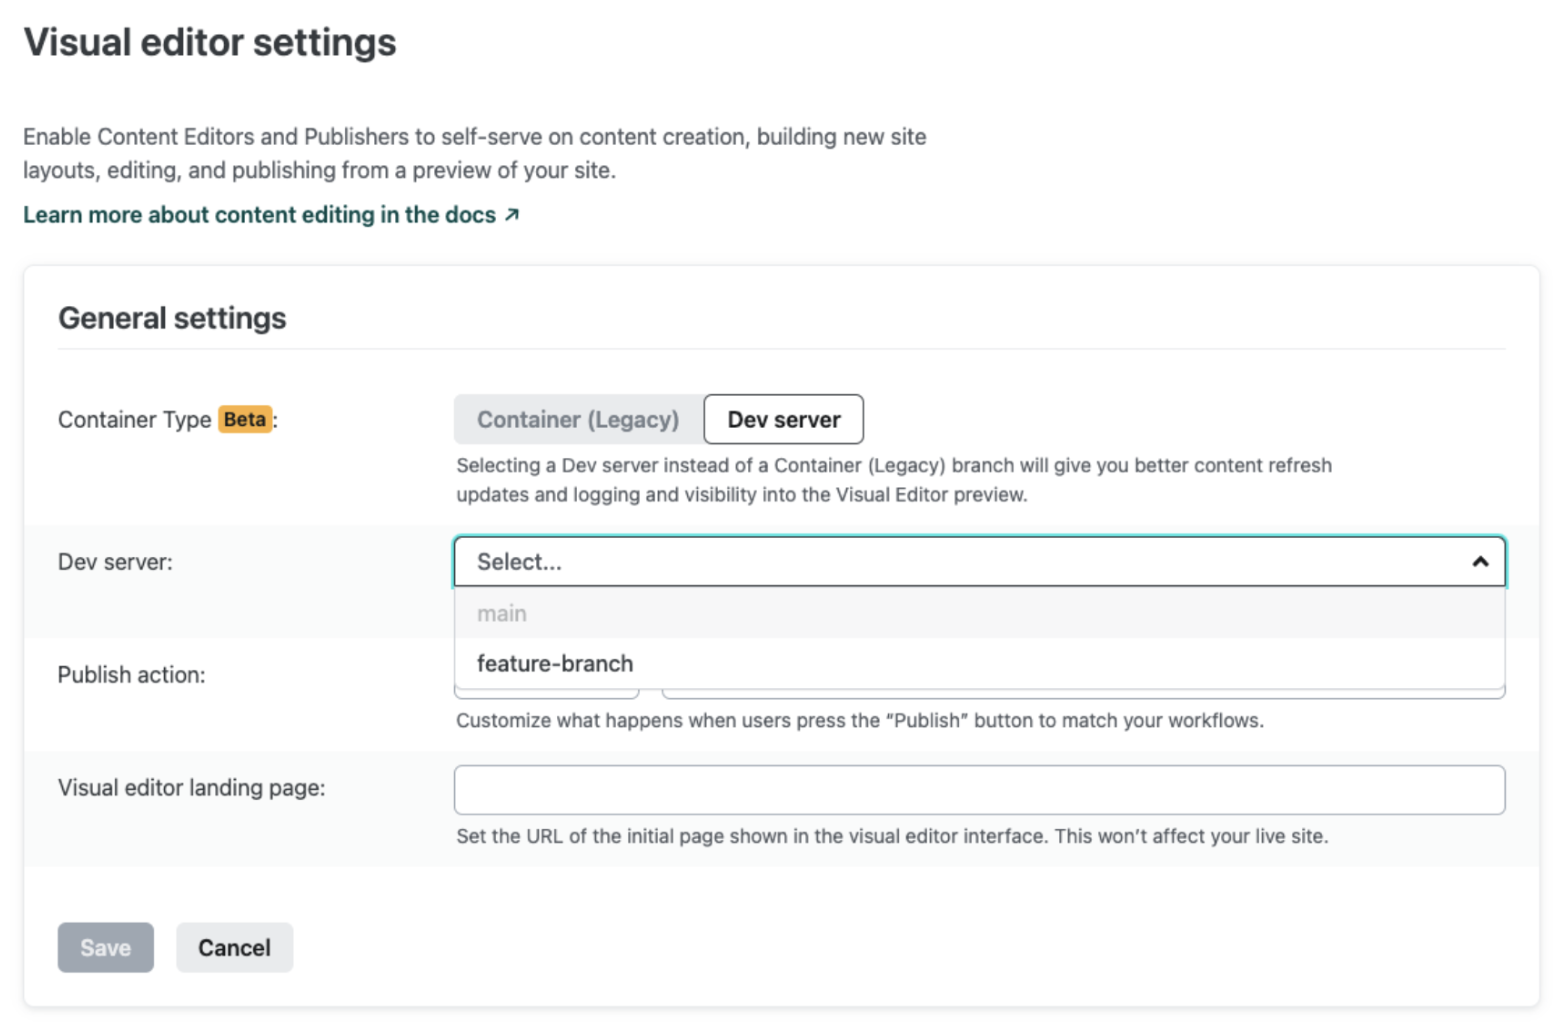Click the Save button
Viewport: 1563px width, 1031px height.
click(x=106, y=948)
